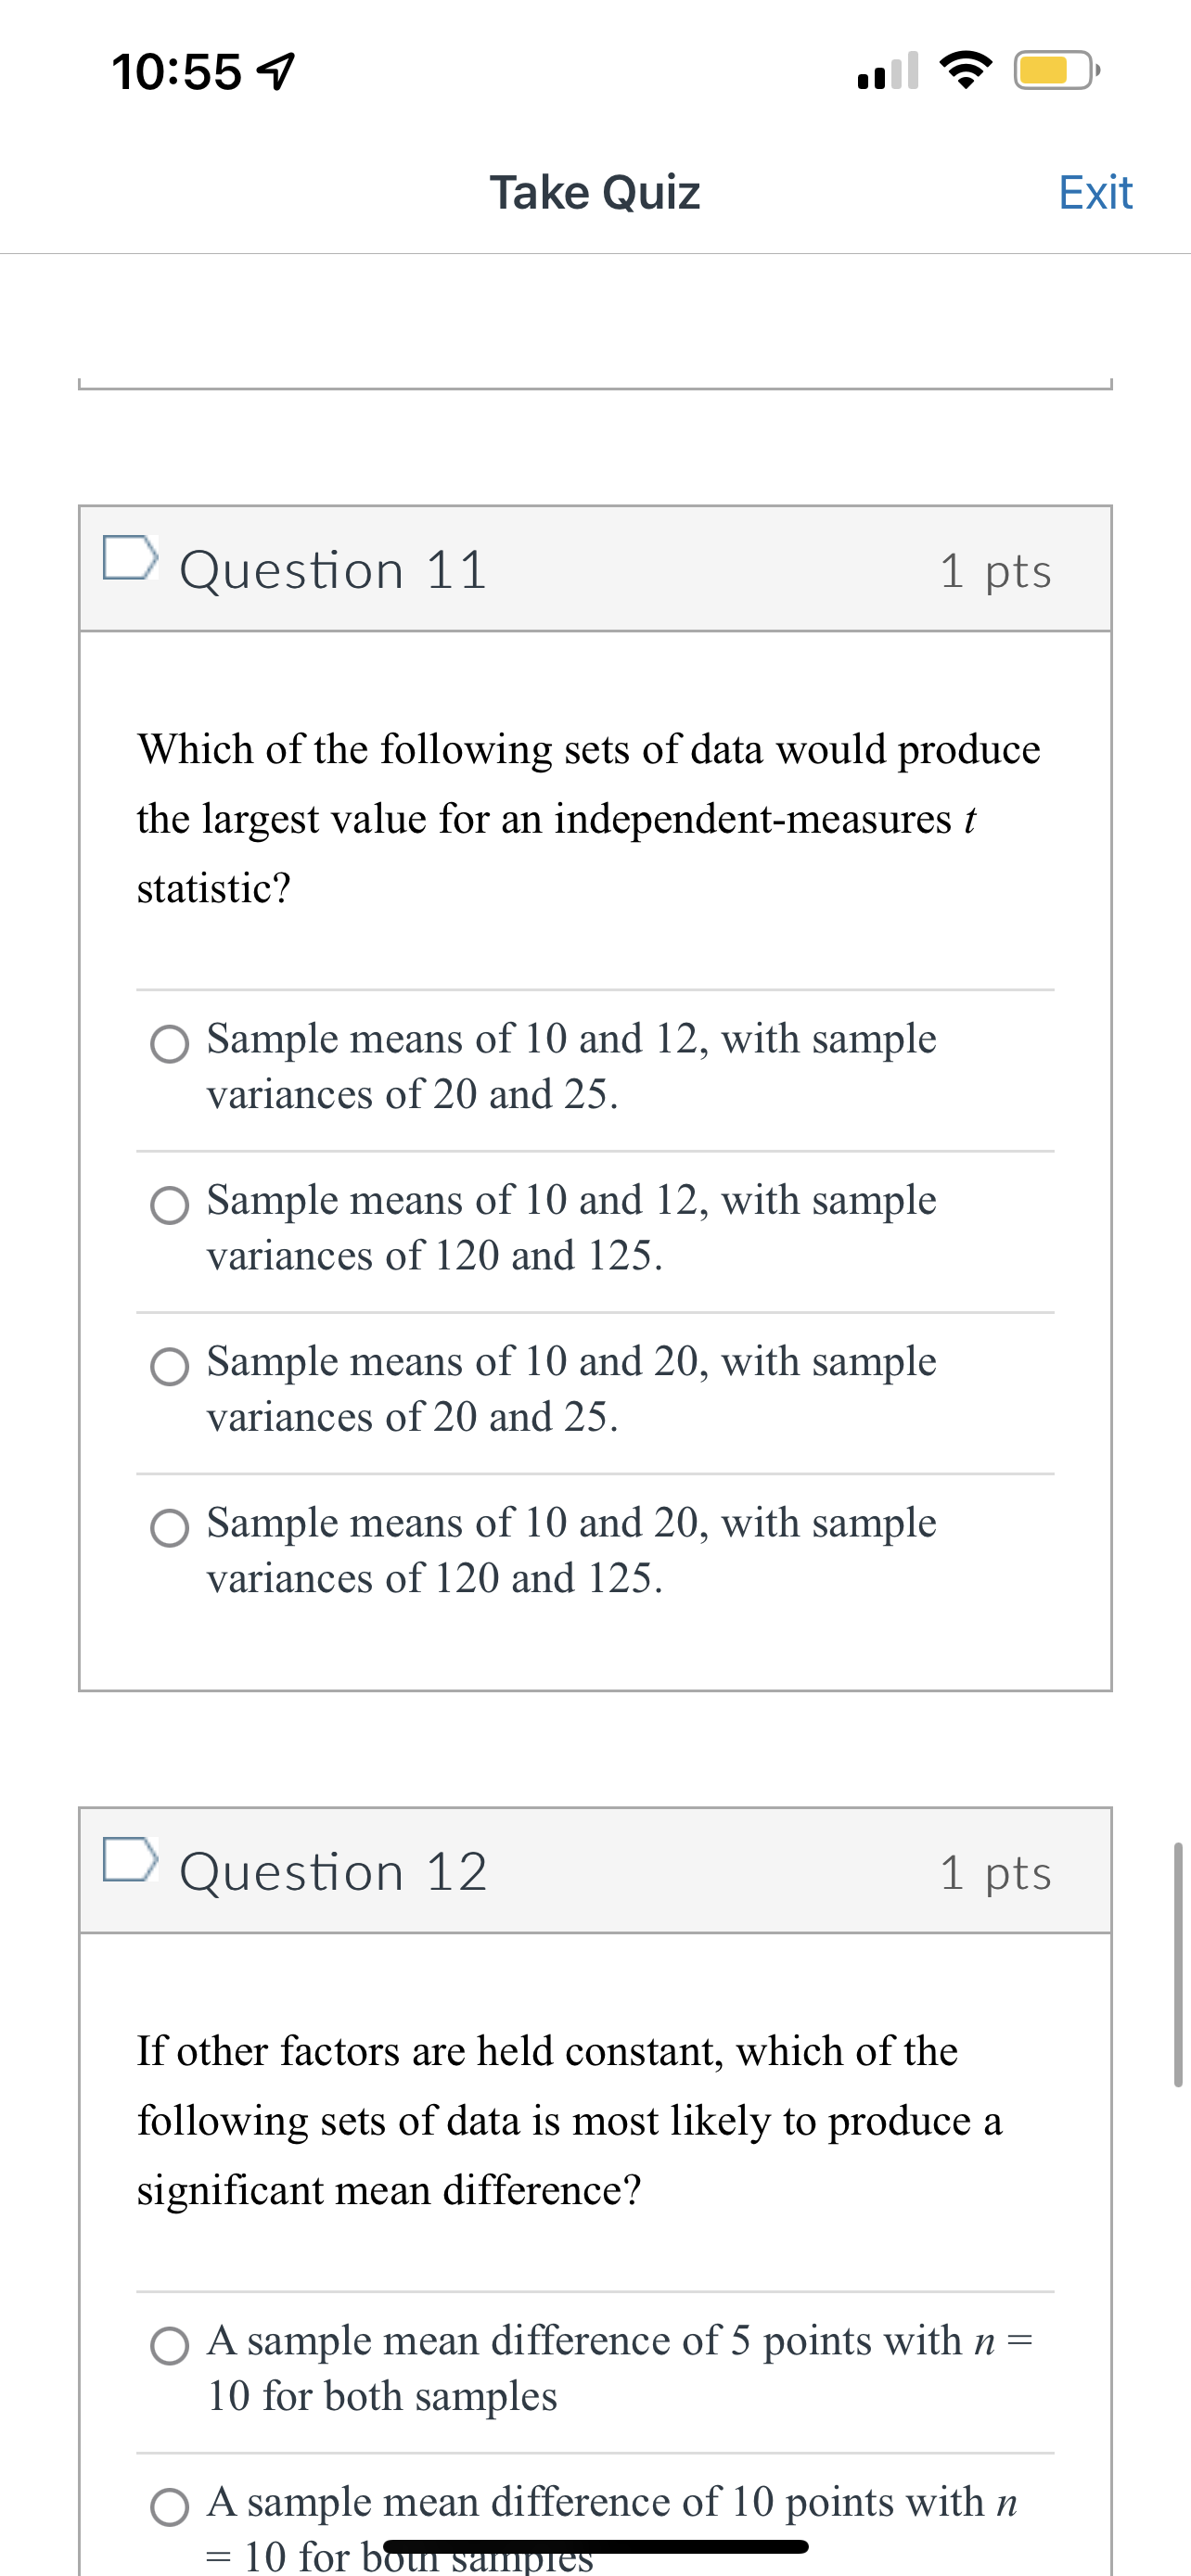Select answer with variances of 20 and 25
This screenshot has width=1191, height=2576.
[x=171, y=1045]
